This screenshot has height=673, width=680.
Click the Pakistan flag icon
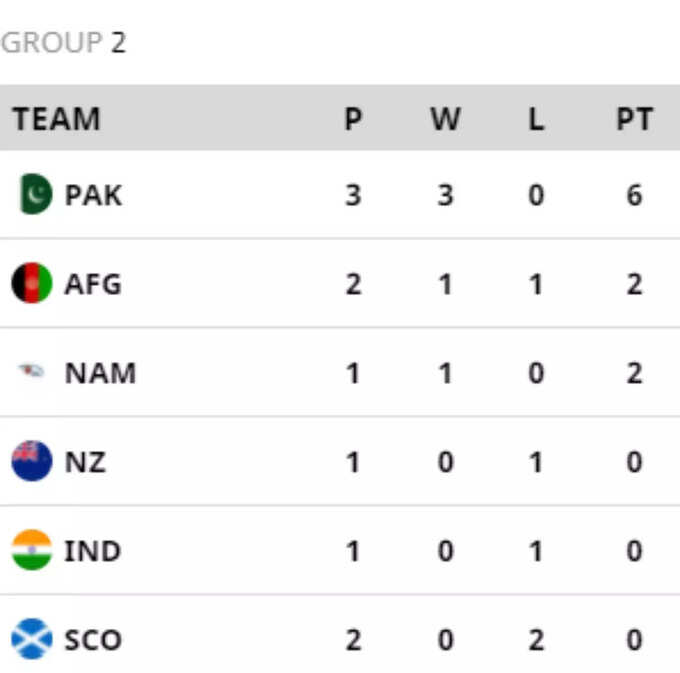(x=36, y=194)
